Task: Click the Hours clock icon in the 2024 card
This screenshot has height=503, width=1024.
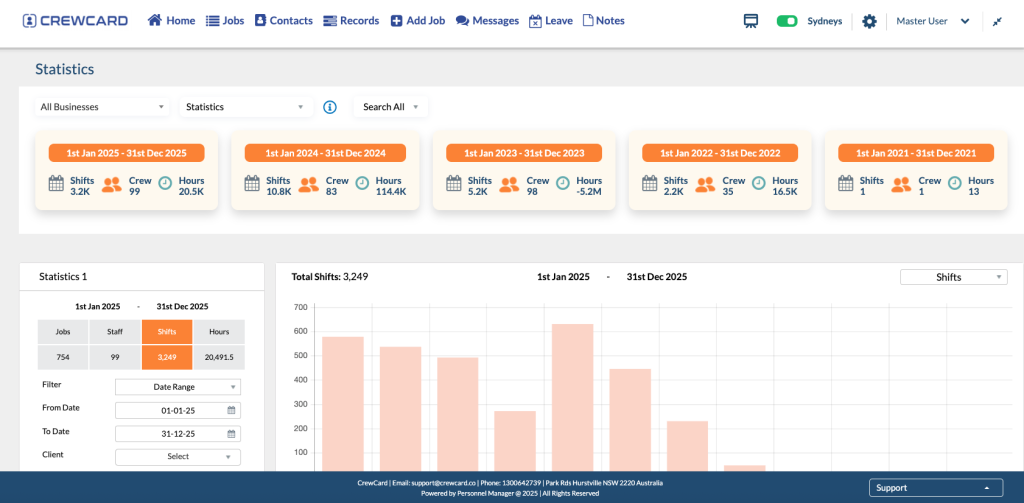Action: pos(362,184)
